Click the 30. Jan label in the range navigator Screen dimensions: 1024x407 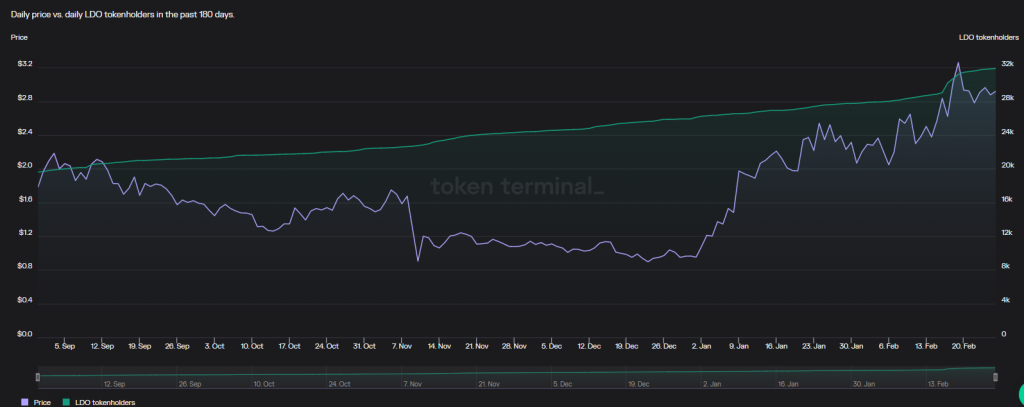(x=863, y=385)
